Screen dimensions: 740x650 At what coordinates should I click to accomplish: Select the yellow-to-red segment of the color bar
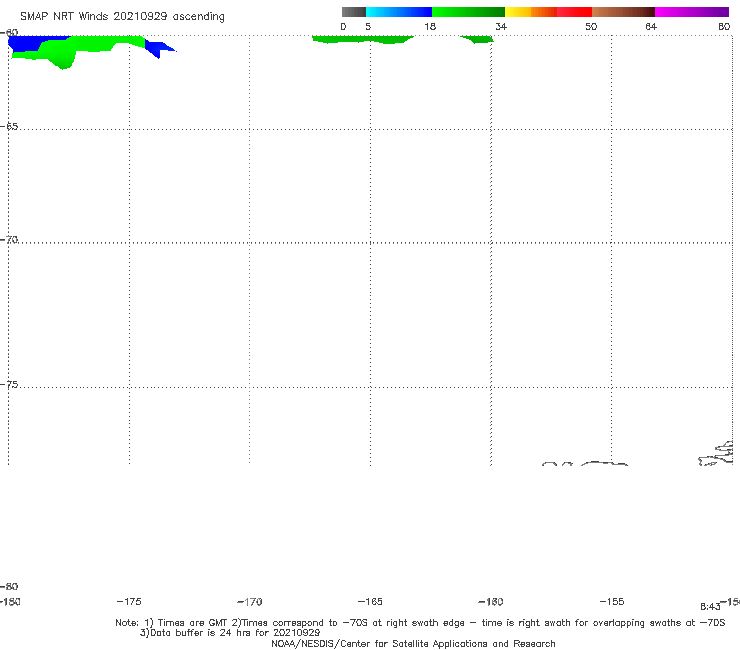click(x=548, y=12)
